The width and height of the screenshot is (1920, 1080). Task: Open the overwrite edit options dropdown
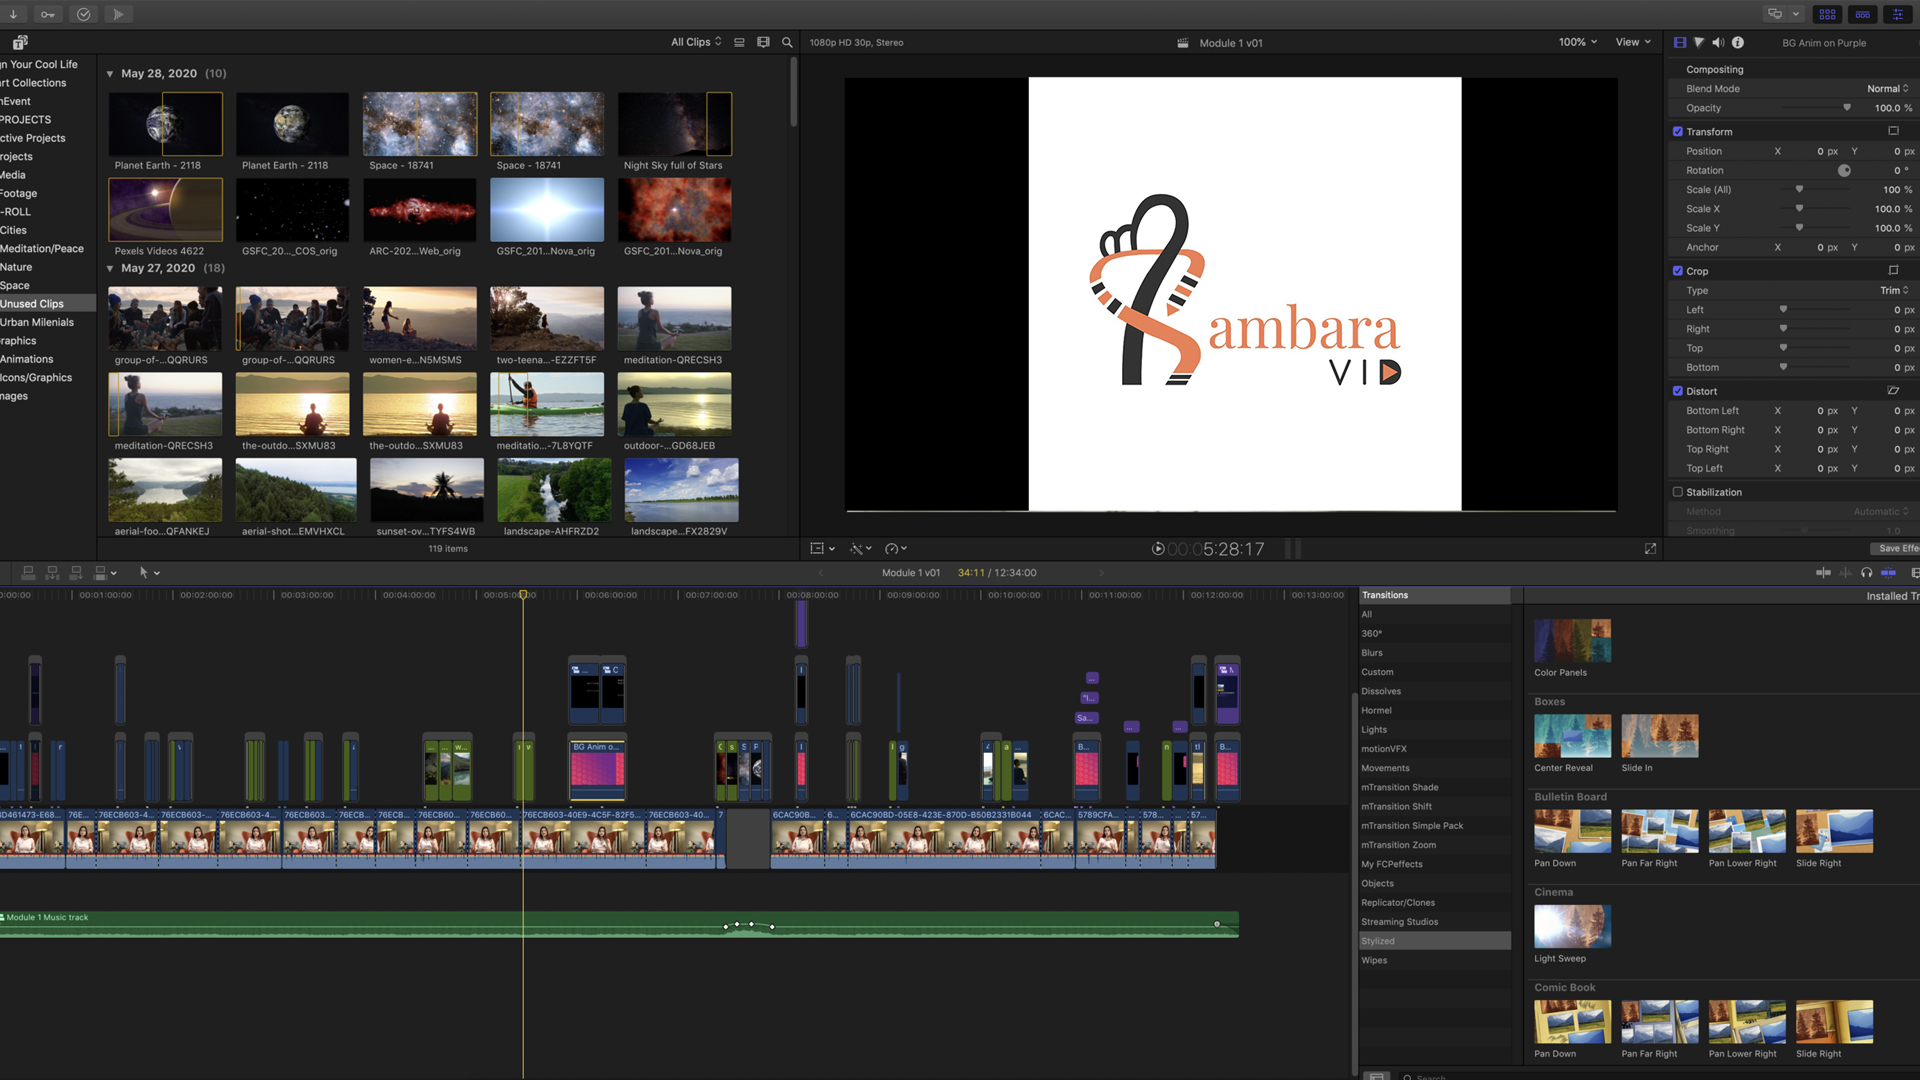coord(105,572)
